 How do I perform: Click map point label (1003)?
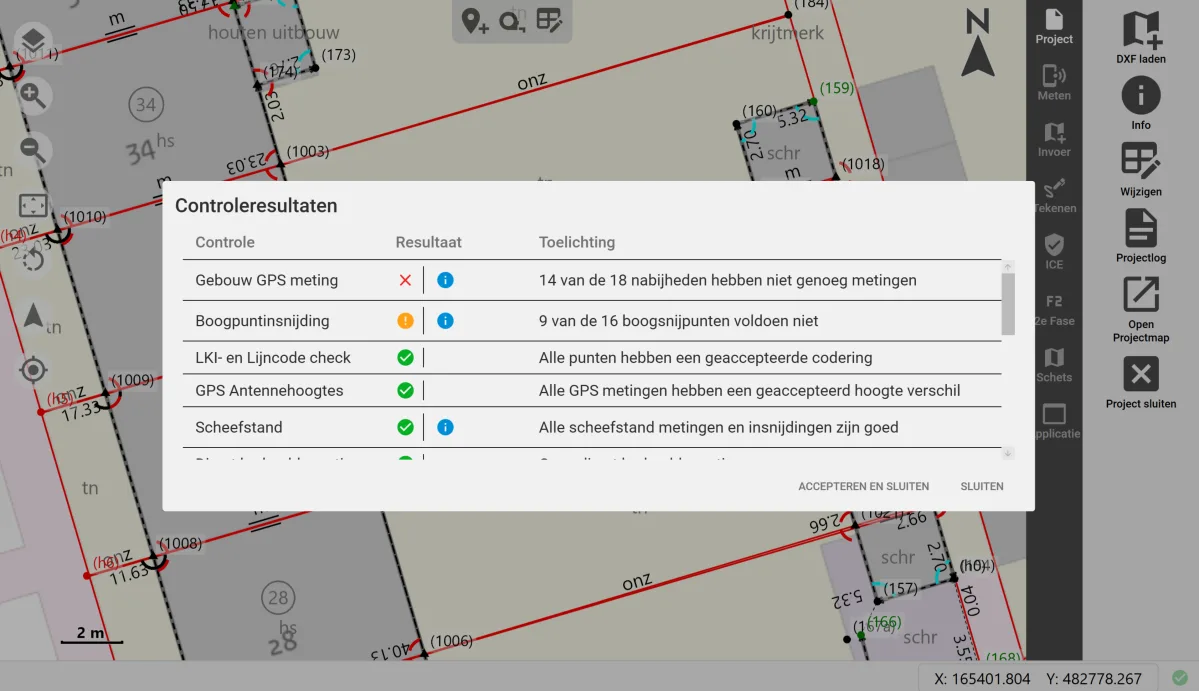[308, 151]
